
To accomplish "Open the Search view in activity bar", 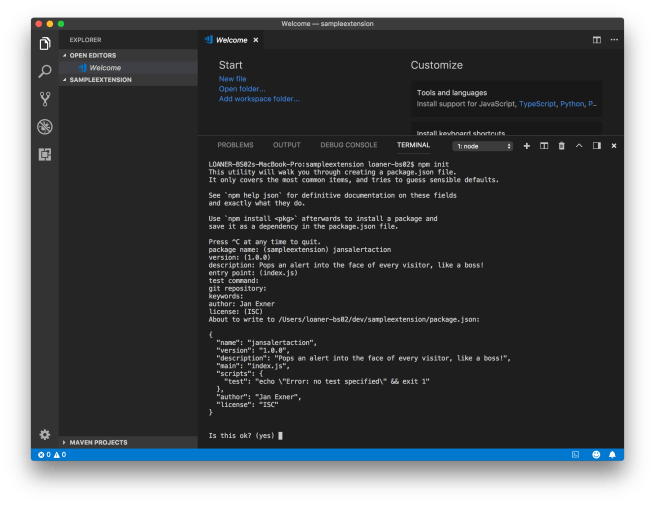I will (45, 71).
